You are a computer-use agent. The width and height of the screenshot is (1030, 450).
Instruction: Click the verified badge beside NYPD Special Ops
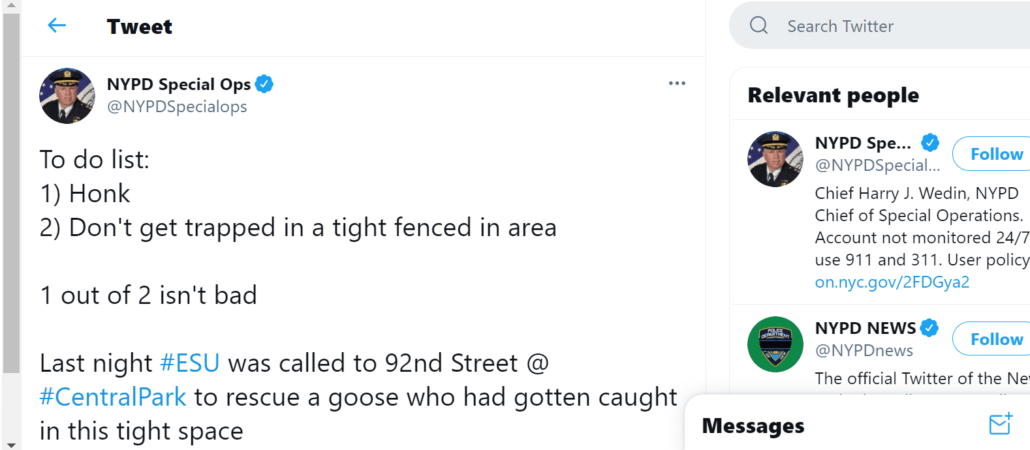coord(265,84)
